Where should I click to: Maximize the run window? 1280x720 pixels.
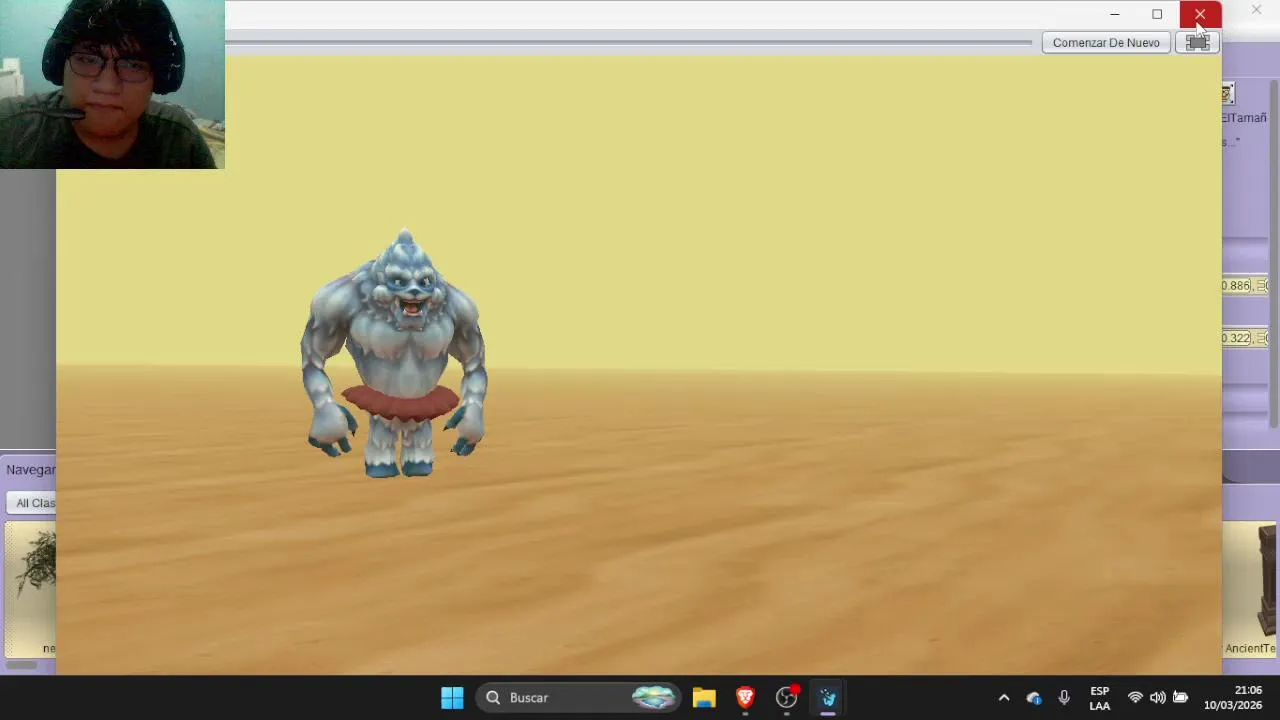pos(1157,14)
